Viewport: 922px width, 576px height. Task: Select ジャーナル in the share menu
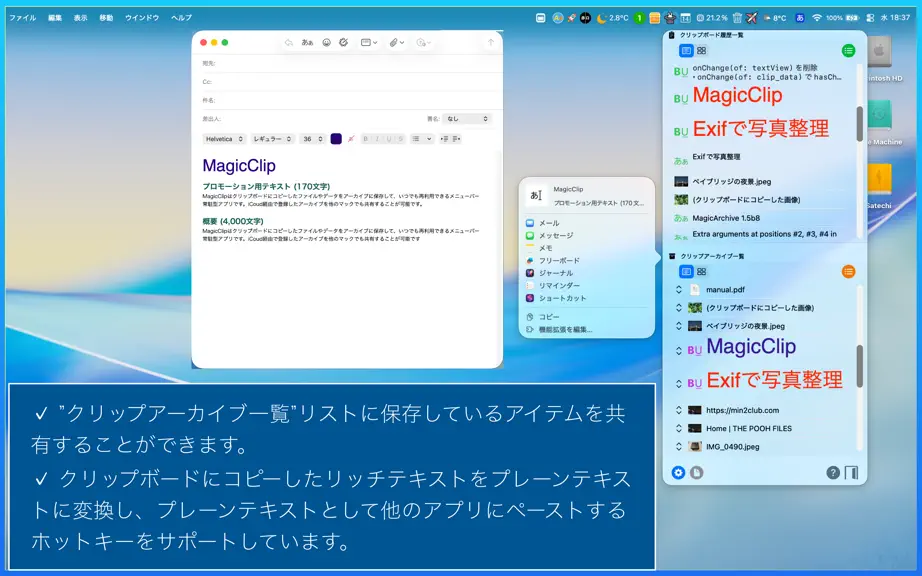[x=588, y=273]
